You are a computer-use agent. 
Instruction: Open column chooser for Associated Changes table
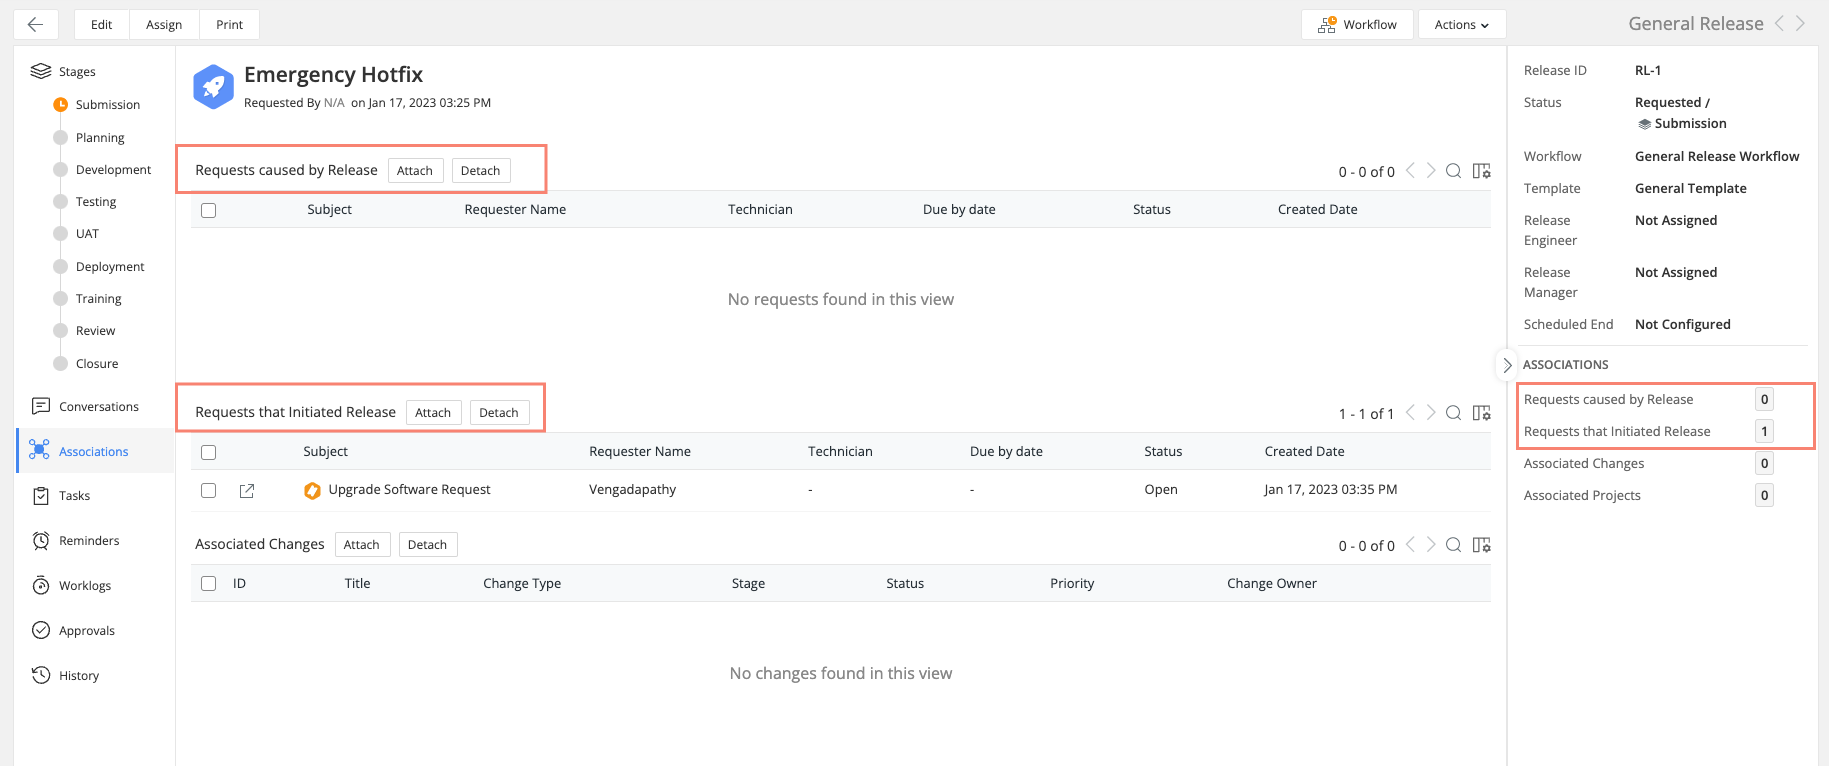1482,545
